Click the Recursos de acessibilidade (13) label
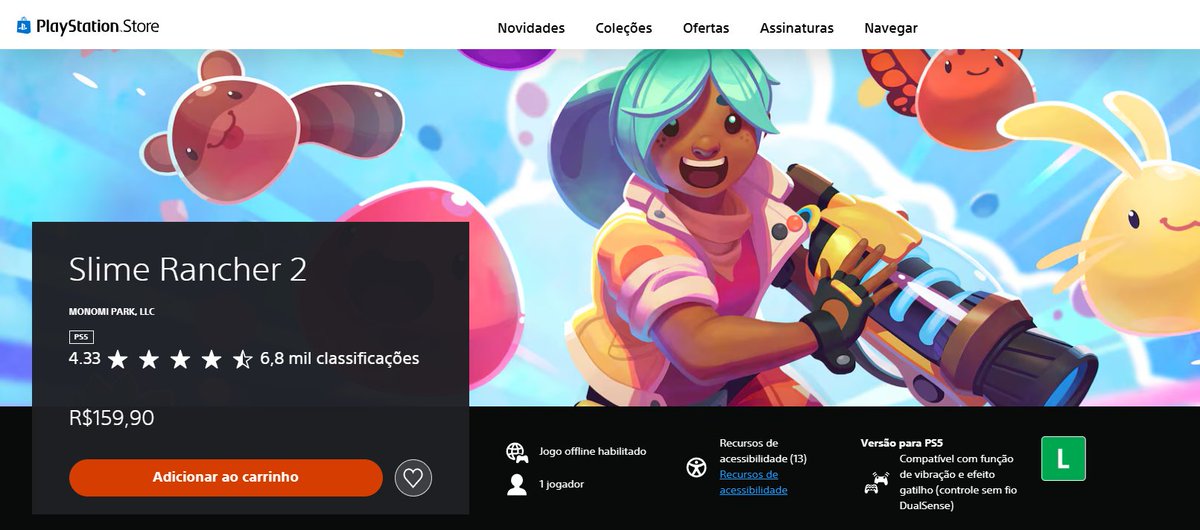Viewport: 1200px width, 530px height. 763,451
